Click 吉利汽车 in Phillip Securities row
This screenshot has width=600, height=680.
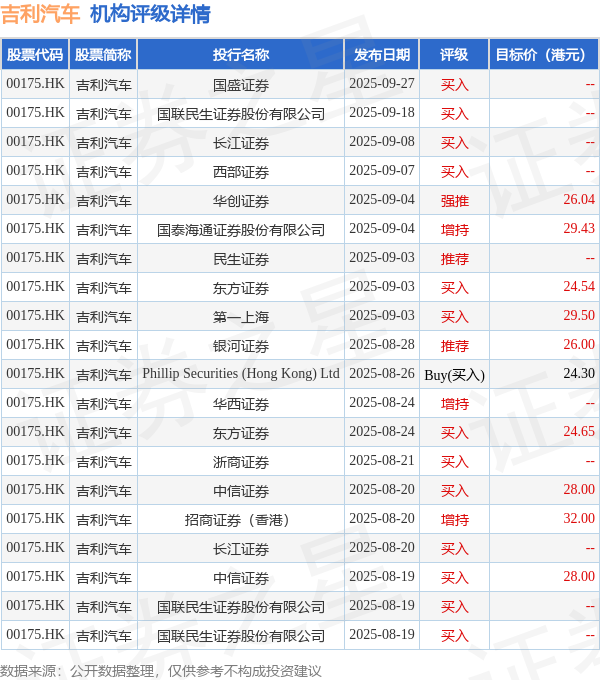(x=104, y=375)
